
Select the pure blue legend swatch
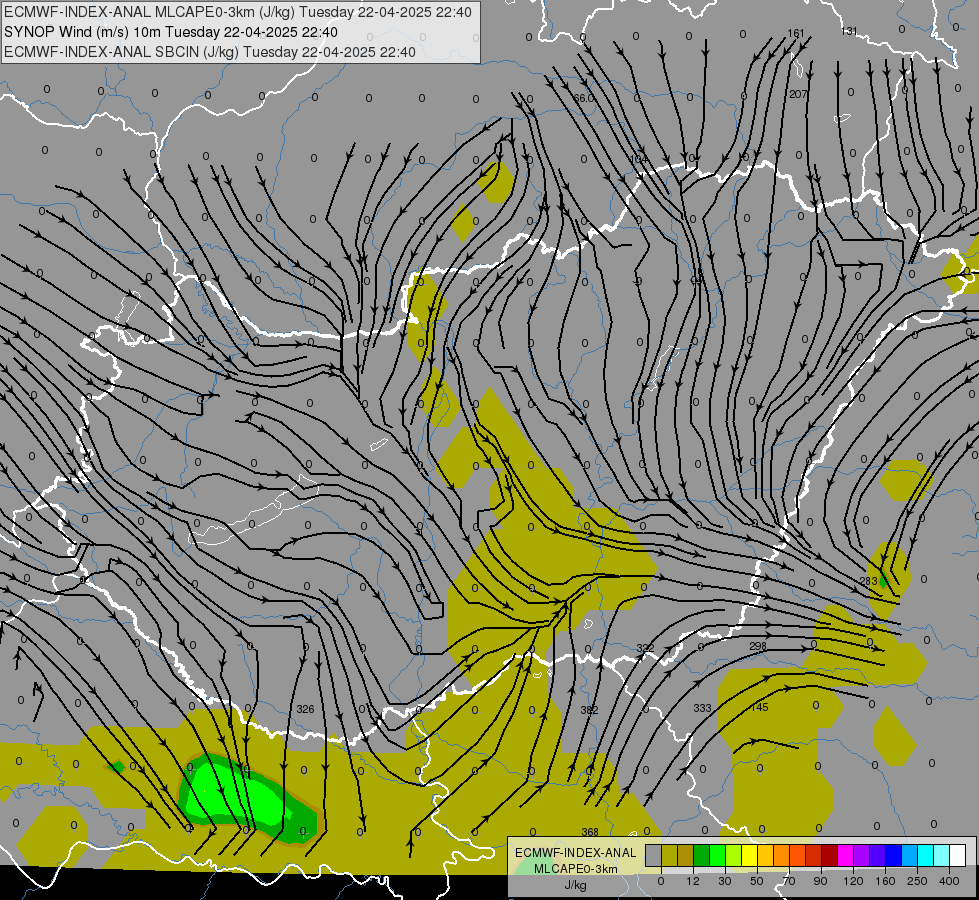894,855
